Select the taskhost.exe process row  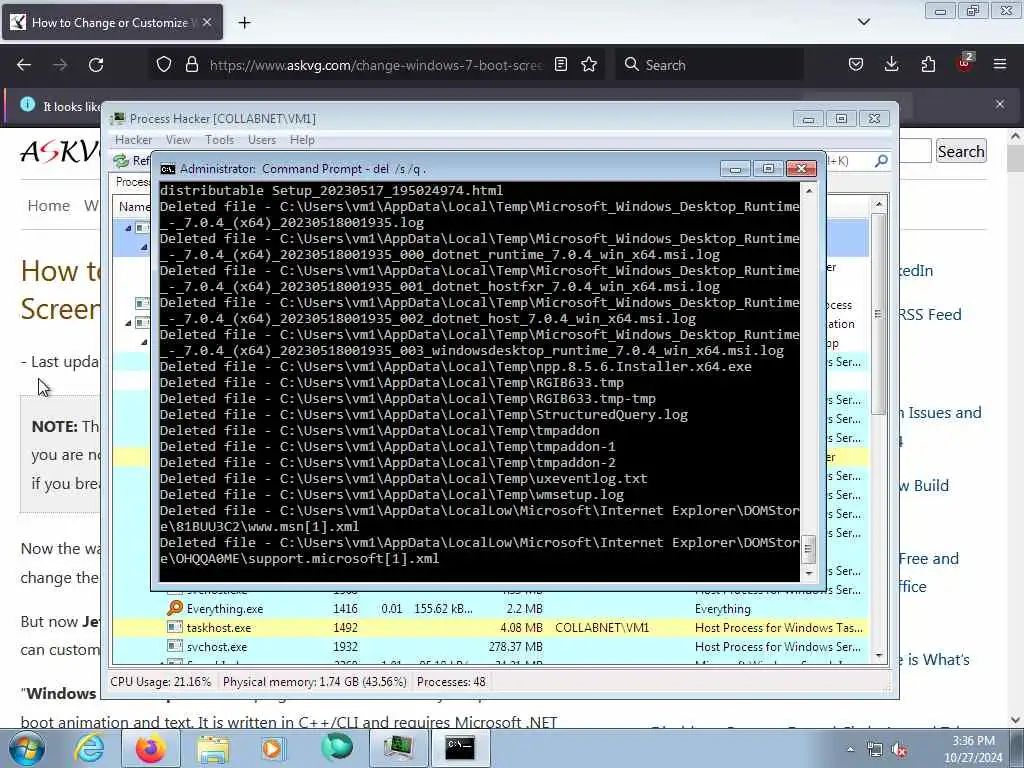490,628
